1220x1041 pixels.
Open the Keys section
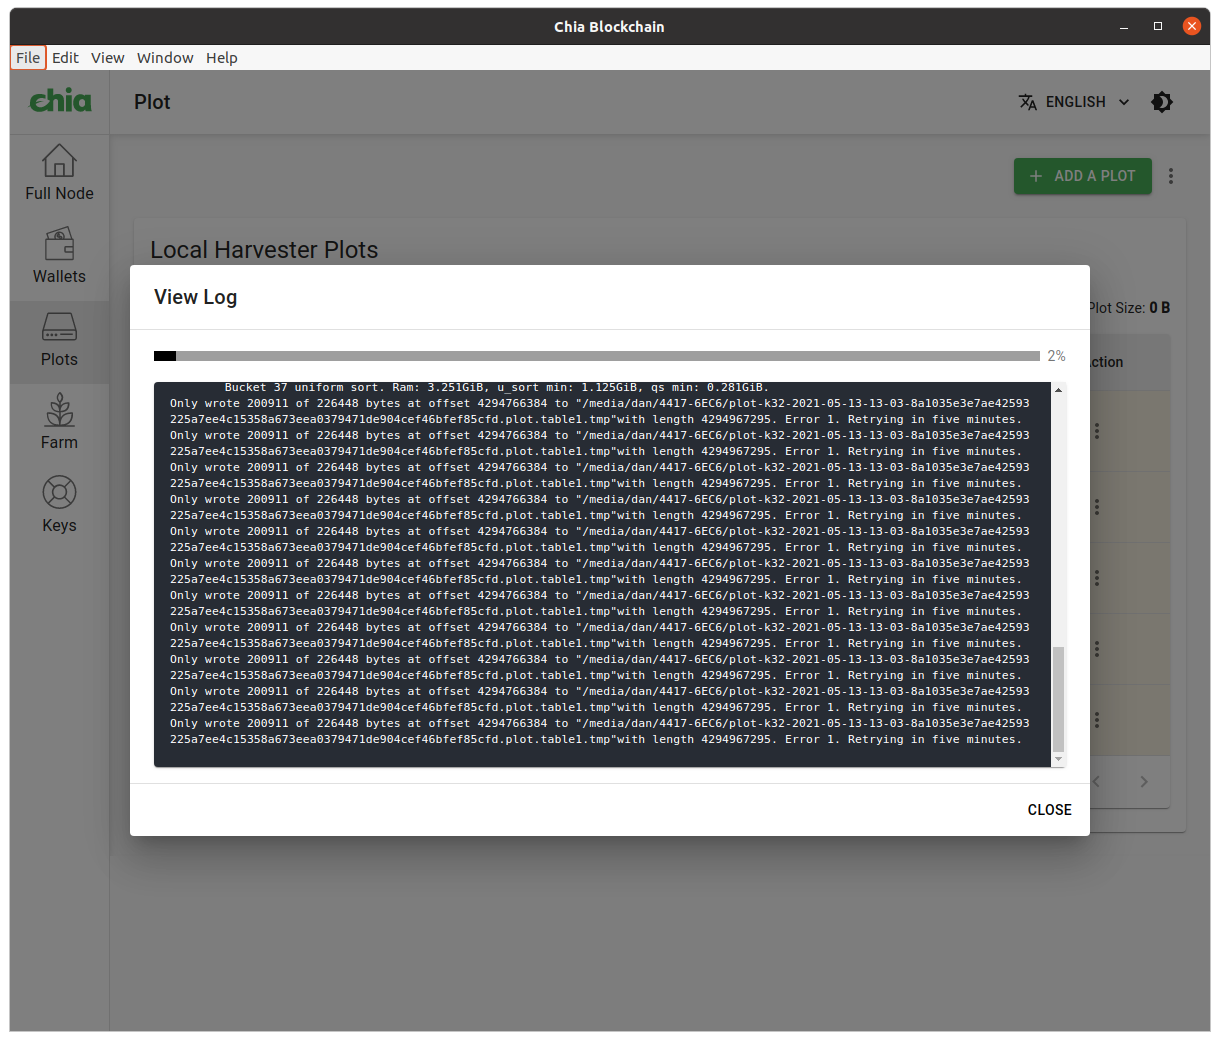click(x=59, y=505)
